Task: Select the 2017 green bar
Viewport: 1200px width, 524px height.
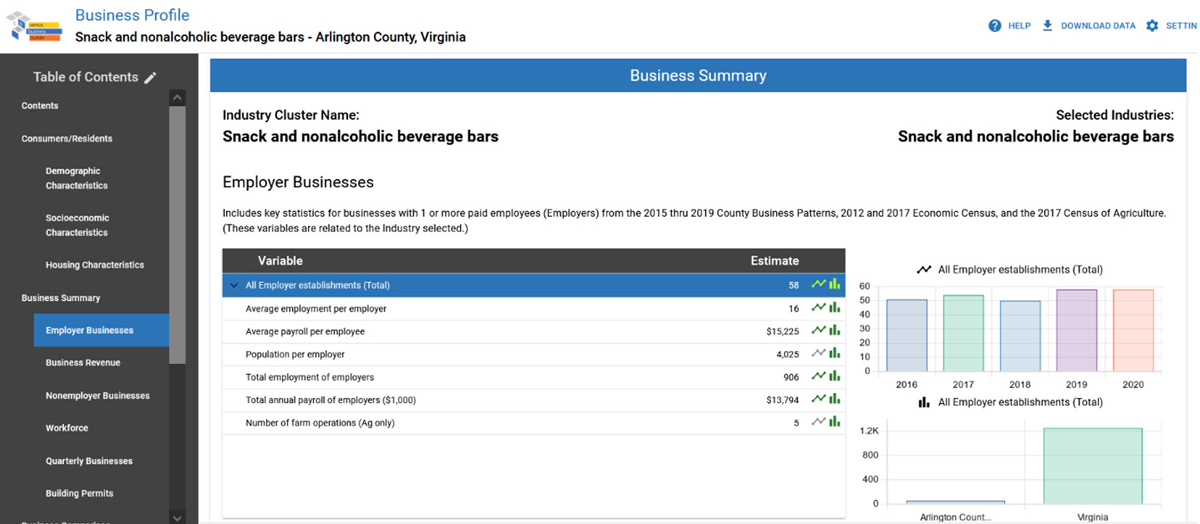Action: [964, 333]
